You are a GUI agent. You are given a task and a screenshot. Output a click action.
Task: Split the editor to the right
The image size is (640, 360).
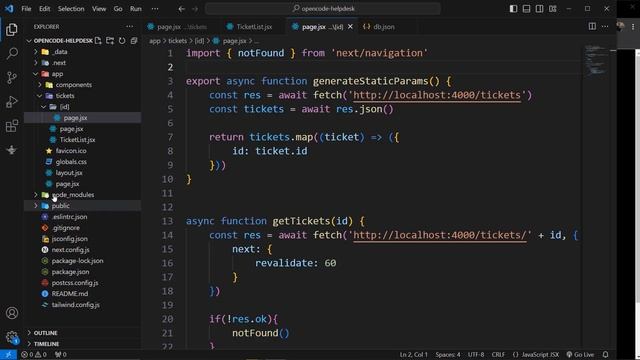pos(592,27)
